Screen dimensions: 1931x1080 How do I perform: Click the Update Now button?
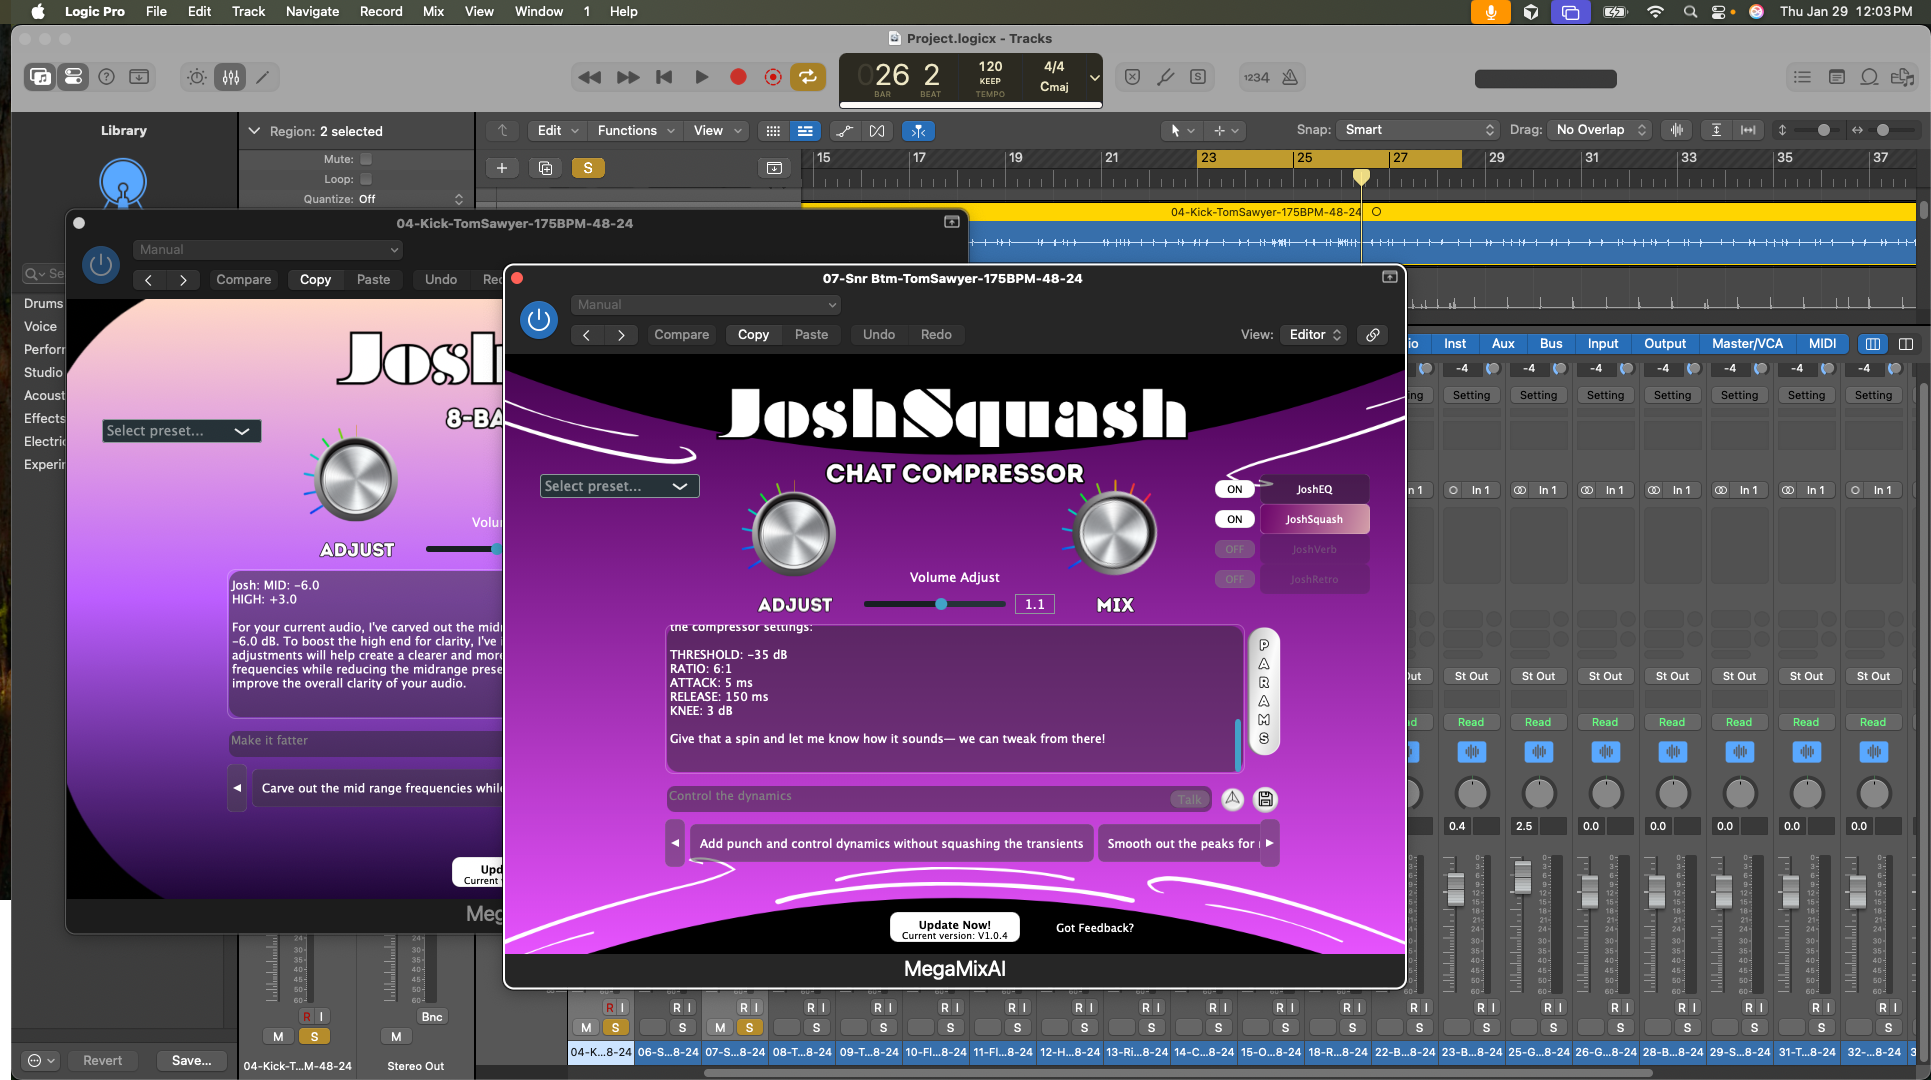click(x=954, y=928)
